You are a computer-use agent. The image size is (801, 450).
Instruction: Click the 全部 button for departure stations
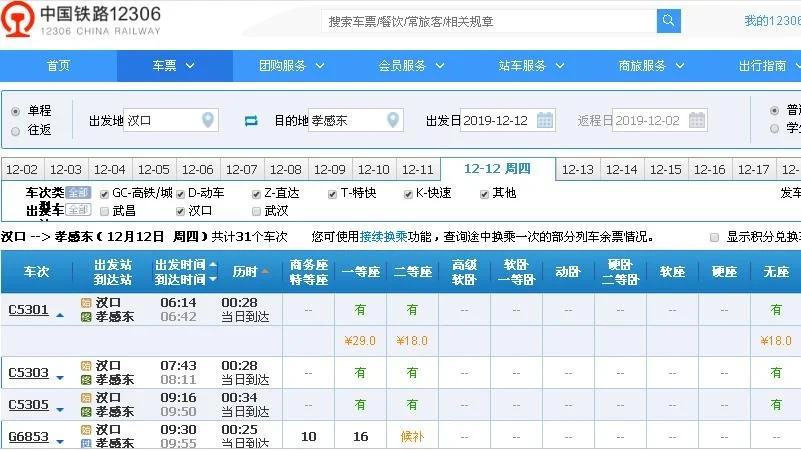[x=79, y=209]
